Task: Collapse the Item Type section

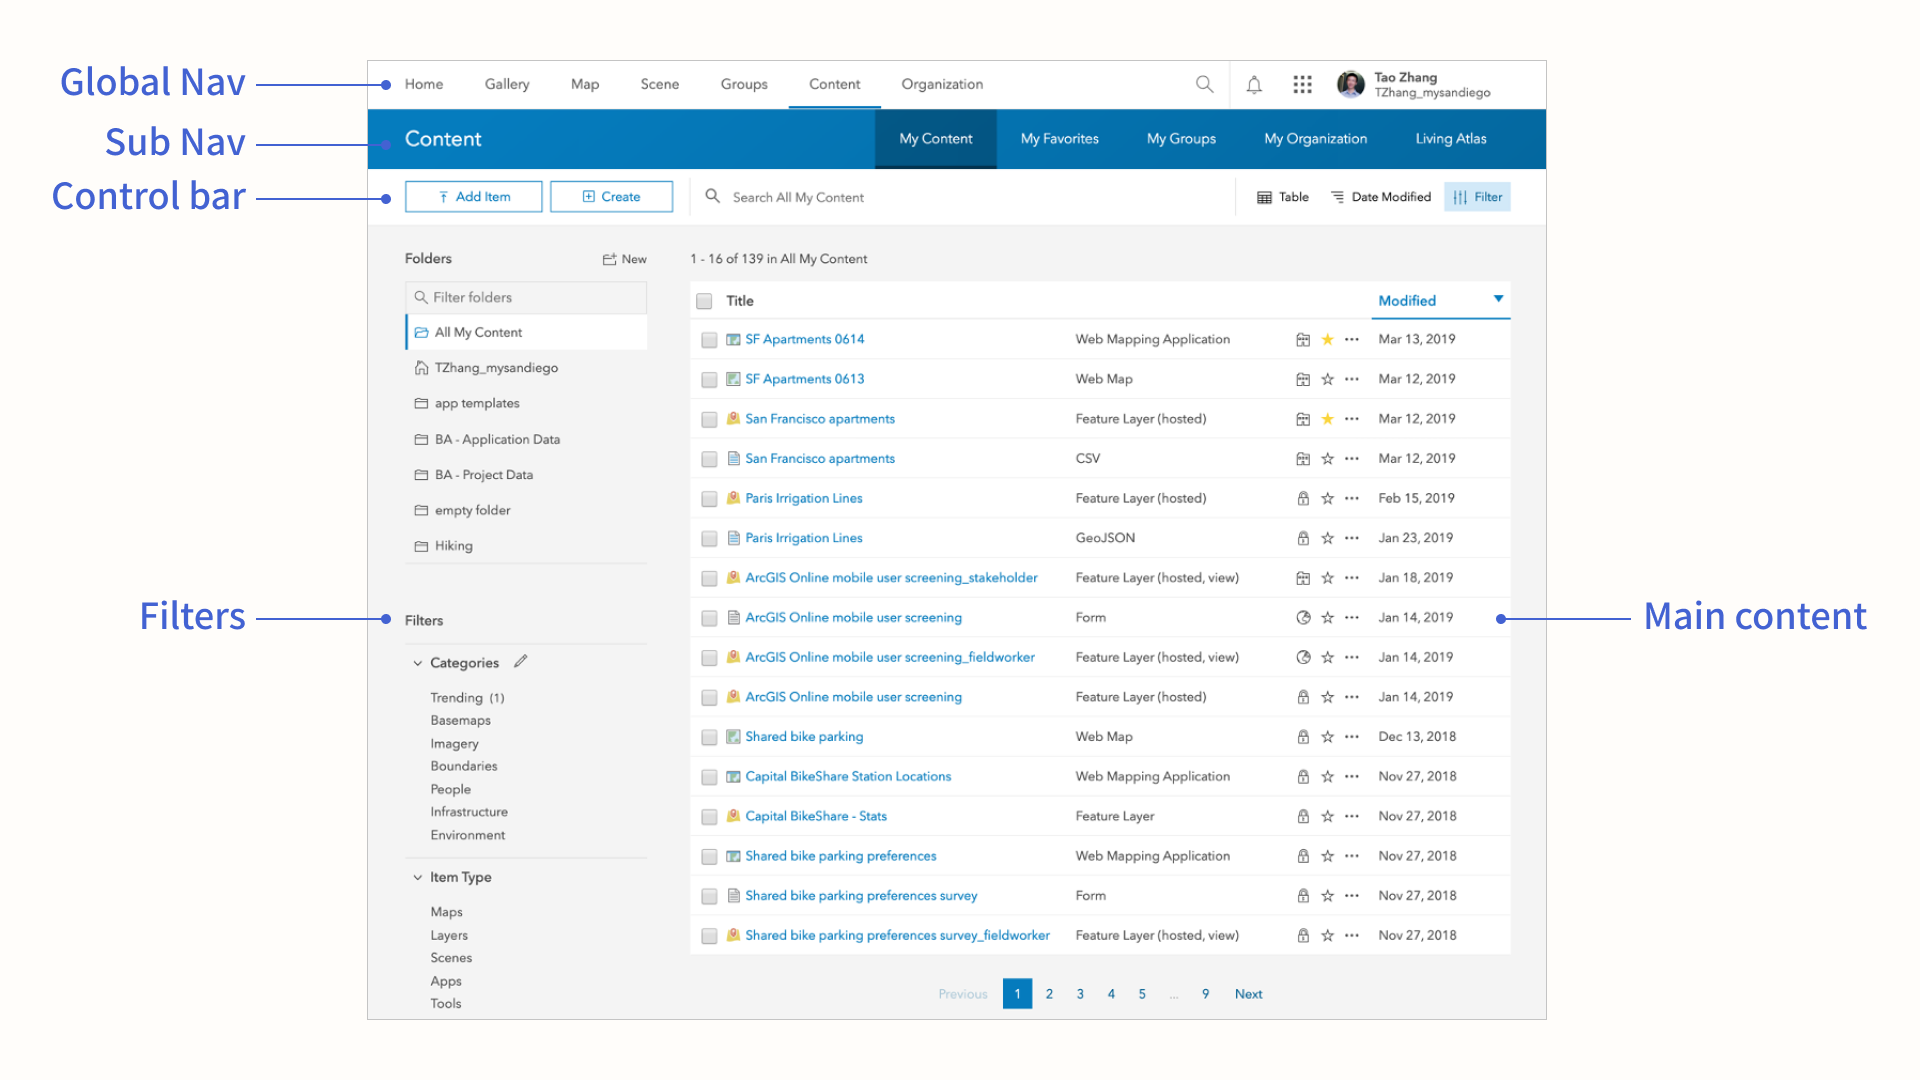Action: click(418, 877)
